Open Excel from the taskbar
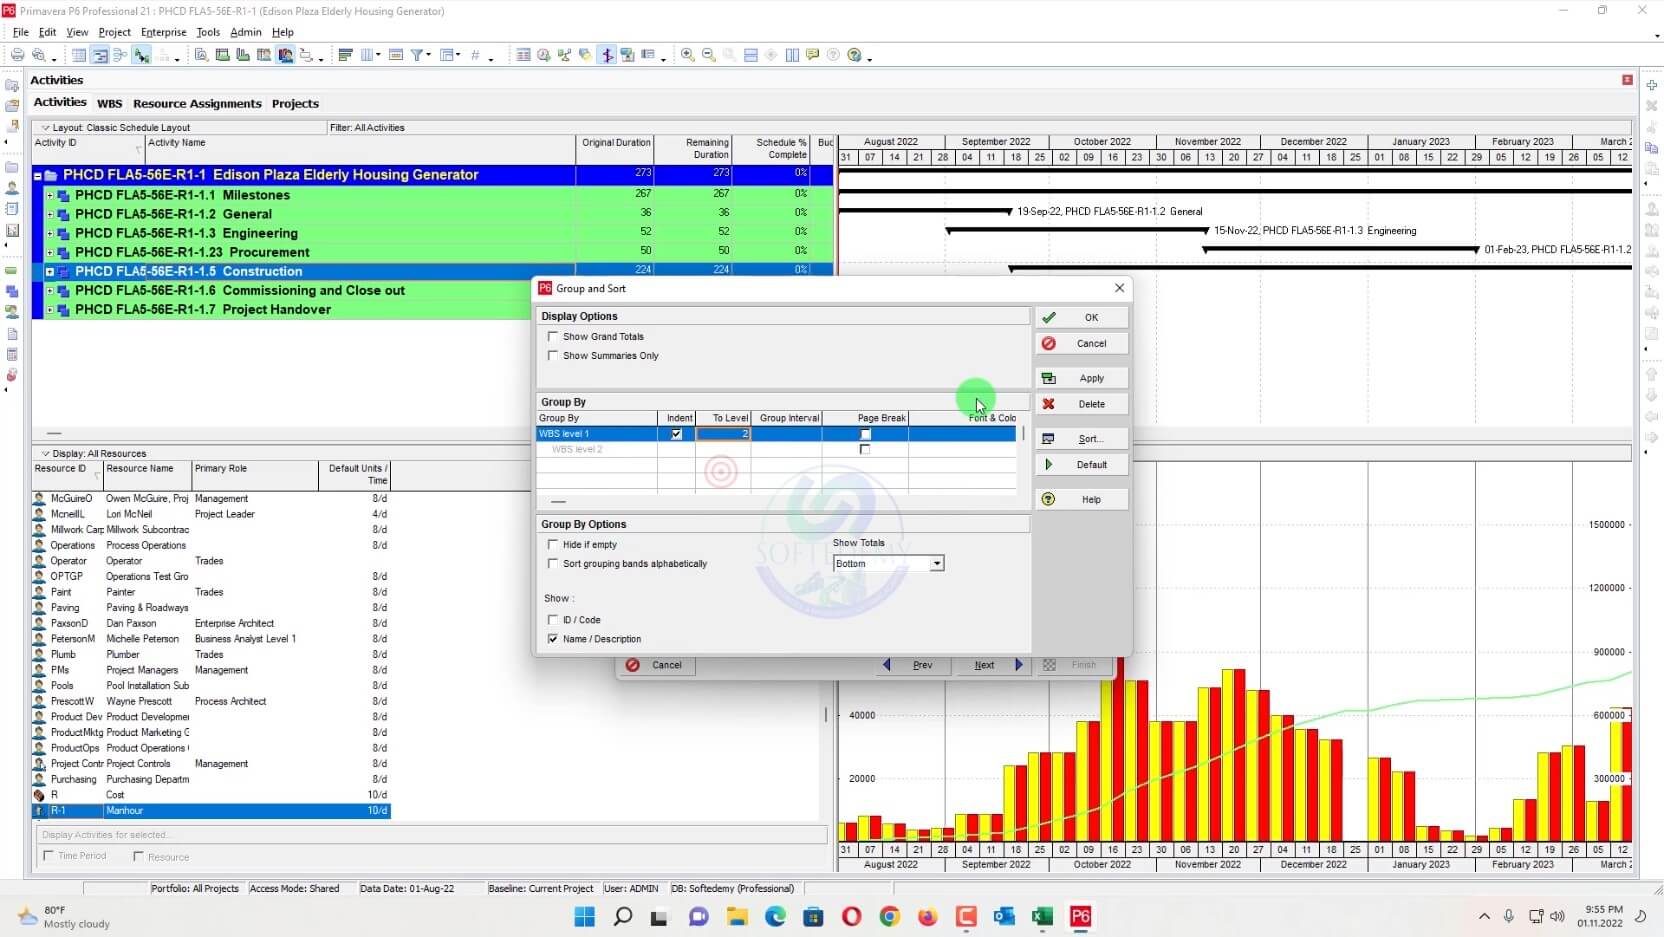Viewport: 1664px width, 937px height. point(1042,916)
